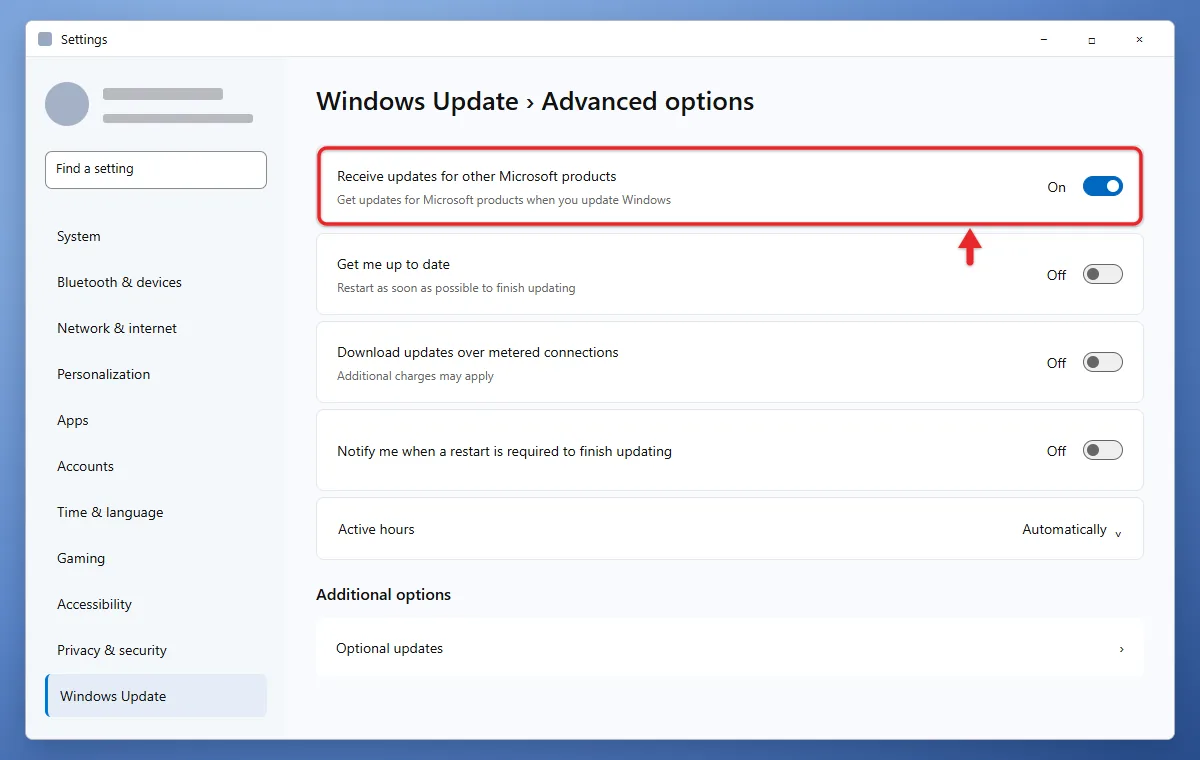Click the Advanced options breadcrumb title
The height and width of the screenshot is (760, 1200).
click(x=648, y=102)
